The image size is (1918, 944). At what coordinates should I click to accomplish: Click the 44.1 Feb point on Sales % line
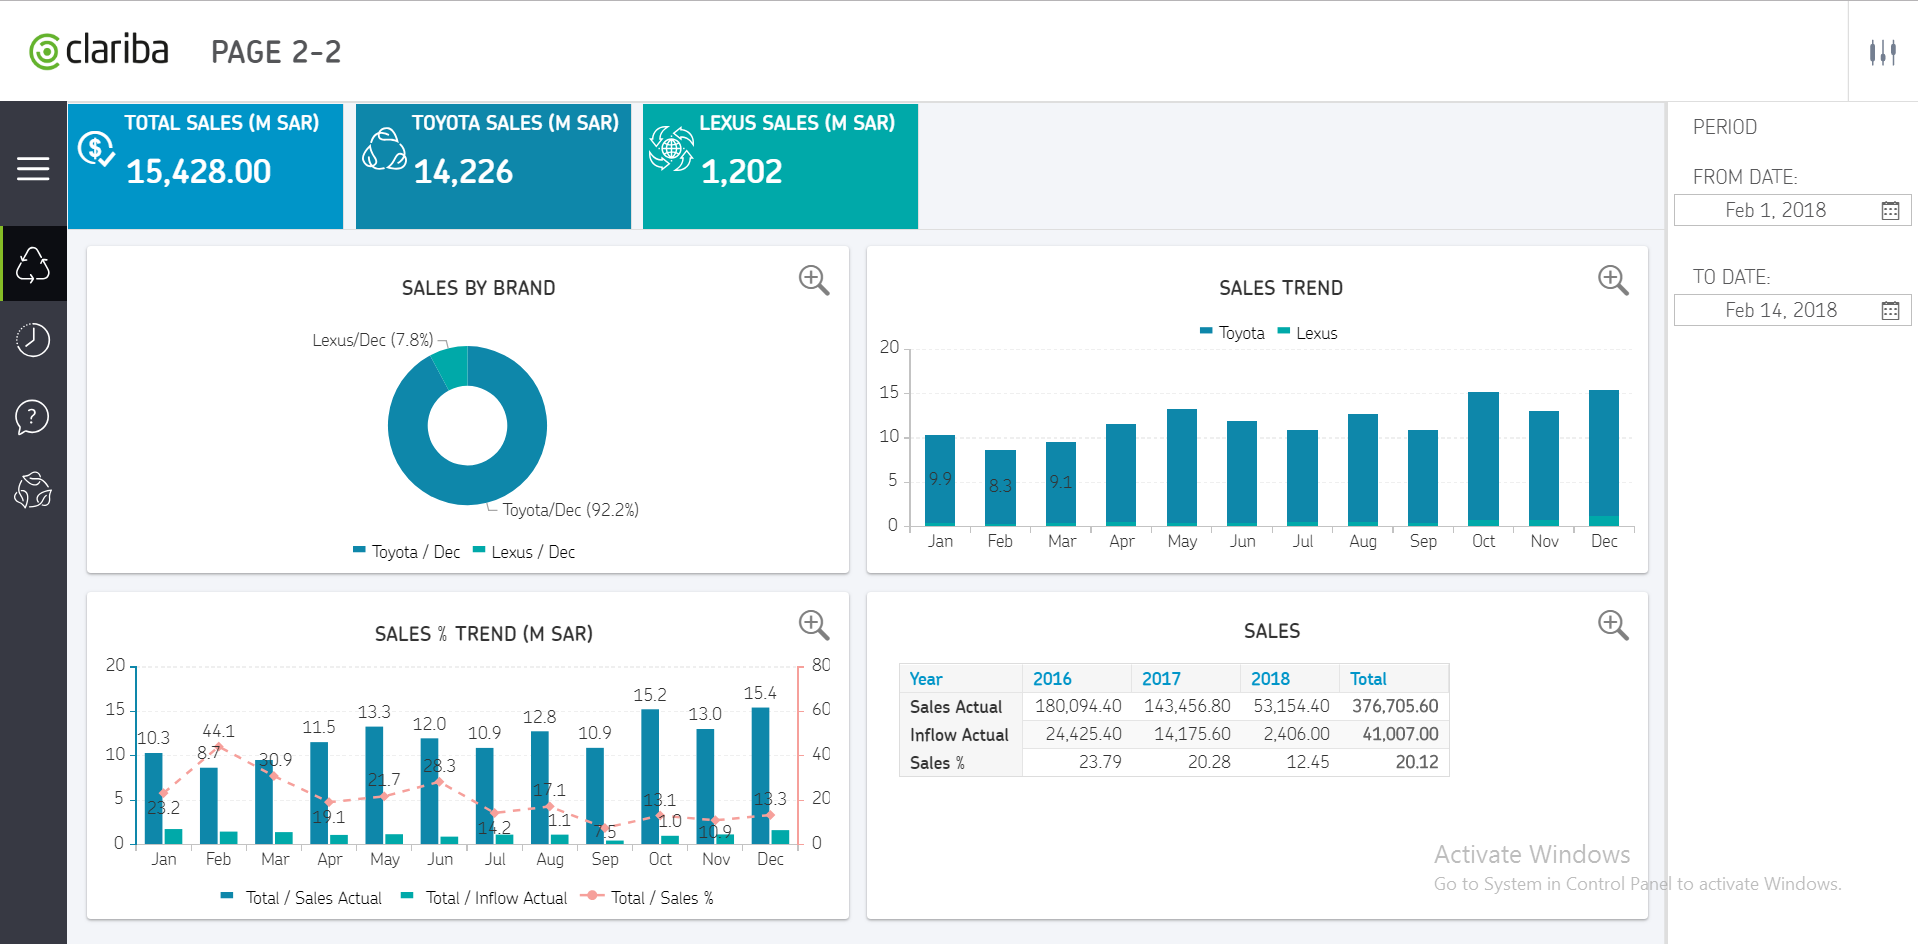(x=220, y=746)
